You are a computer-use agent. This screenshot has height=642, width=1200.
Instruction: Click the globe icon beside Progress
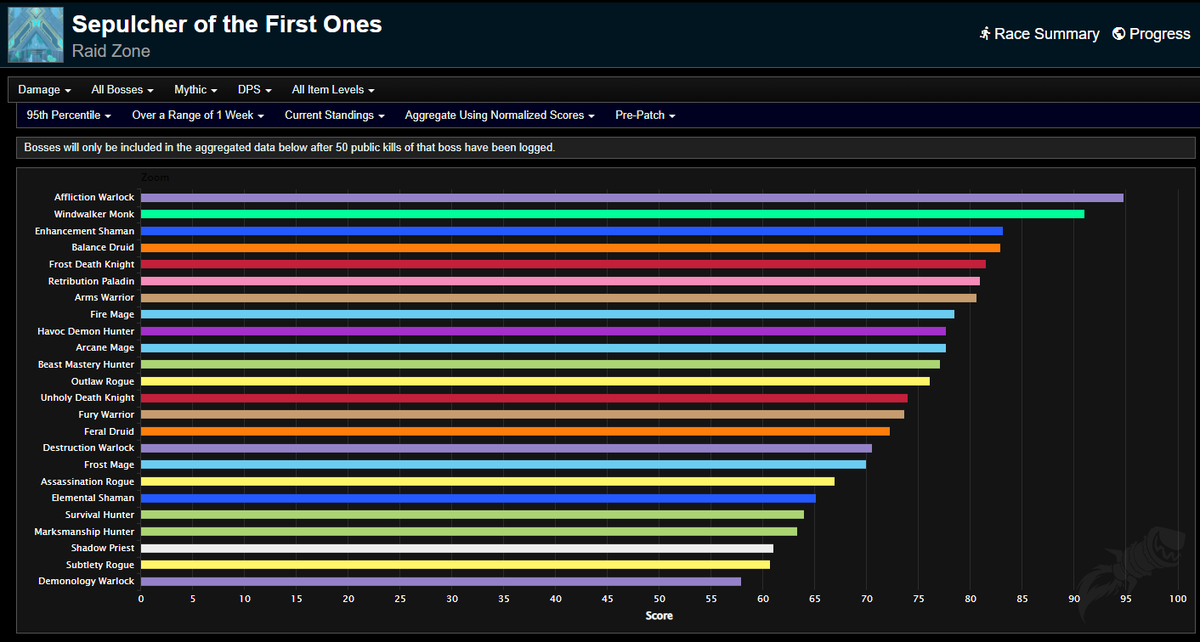click(1118, 34)
